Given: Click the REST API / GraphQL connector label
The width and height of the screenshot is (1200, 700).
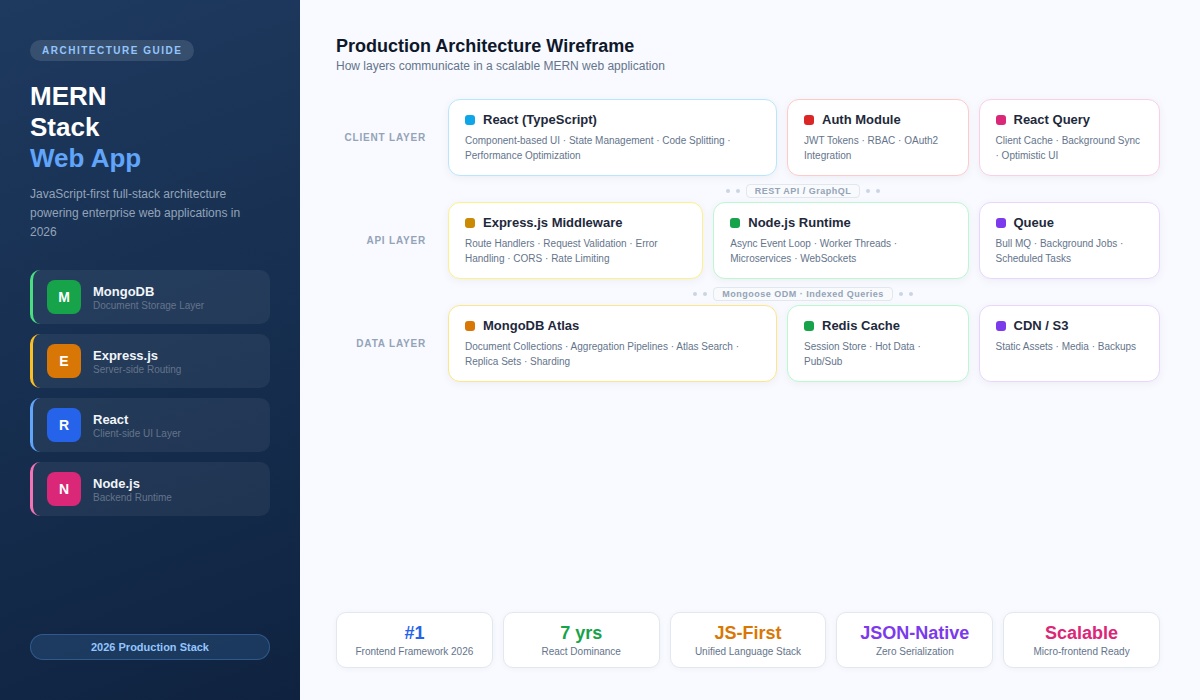Looking at the screenshot, I should coord(803,191).
